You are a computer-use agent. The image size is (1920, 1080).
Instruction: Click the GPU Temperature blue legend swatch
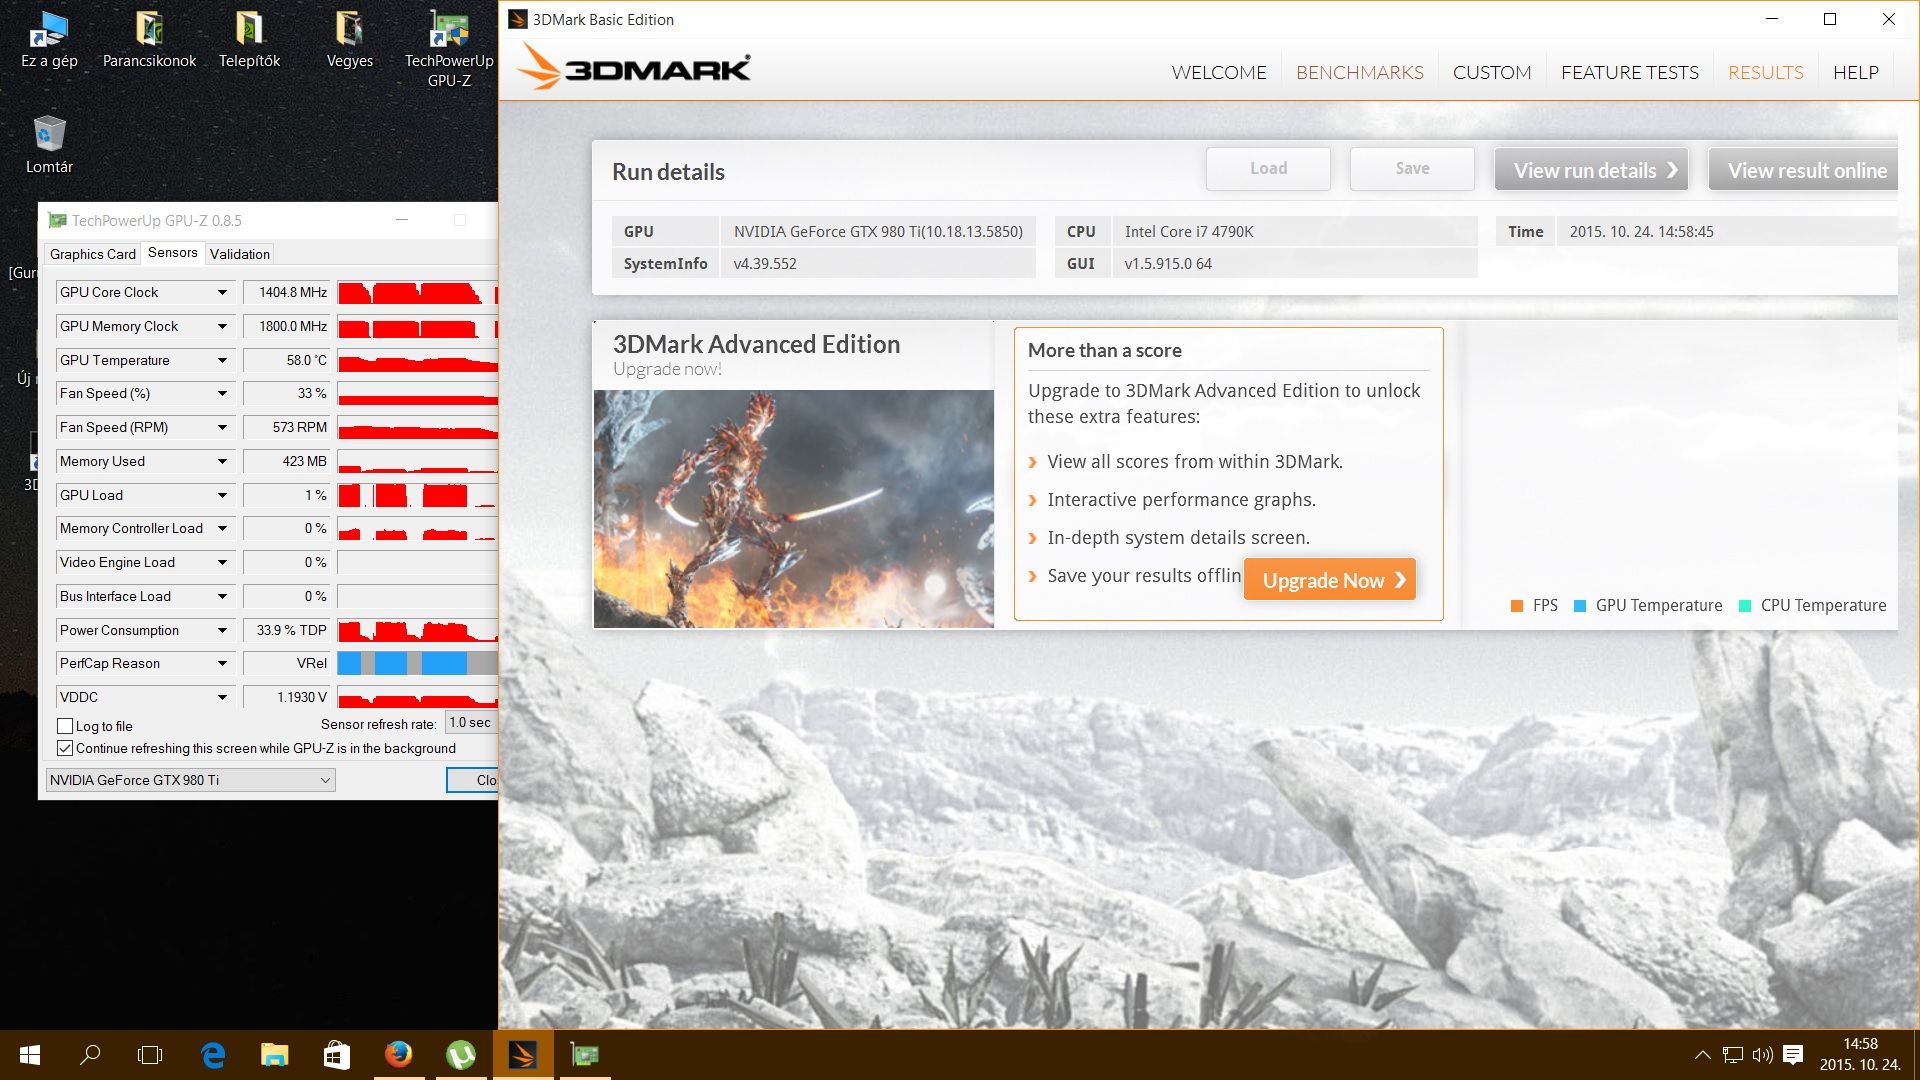[x=1580, y=606]
